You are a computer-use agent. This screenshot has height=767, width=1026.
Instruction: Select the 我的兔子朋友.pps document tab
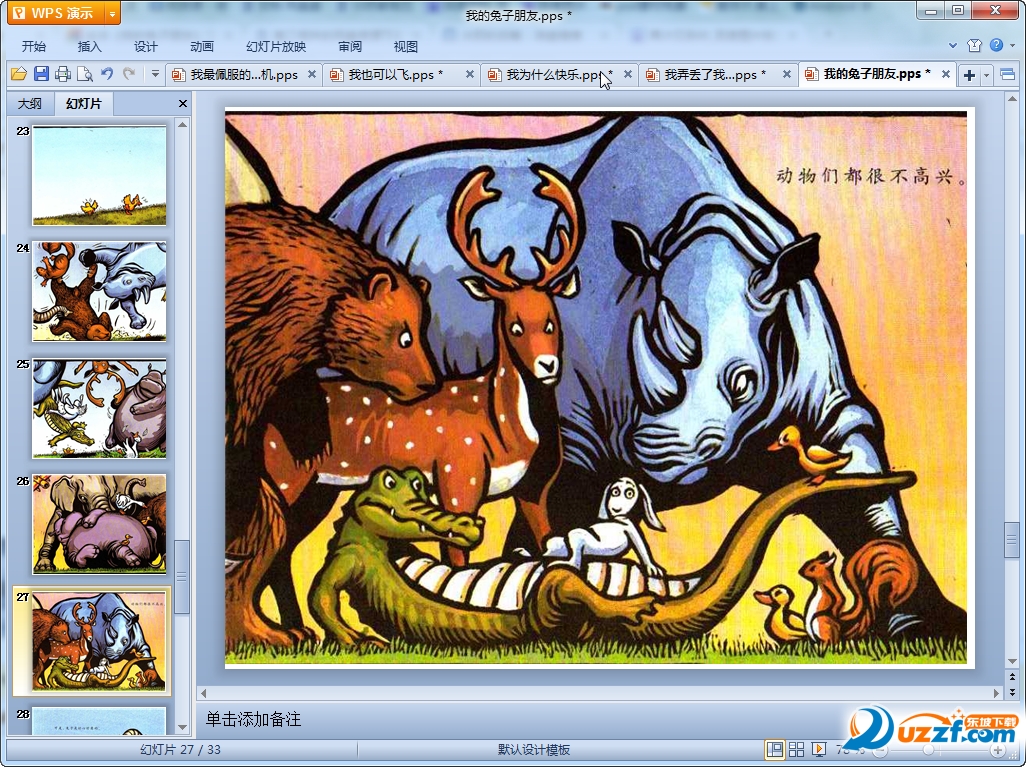(x=876, y=74)
